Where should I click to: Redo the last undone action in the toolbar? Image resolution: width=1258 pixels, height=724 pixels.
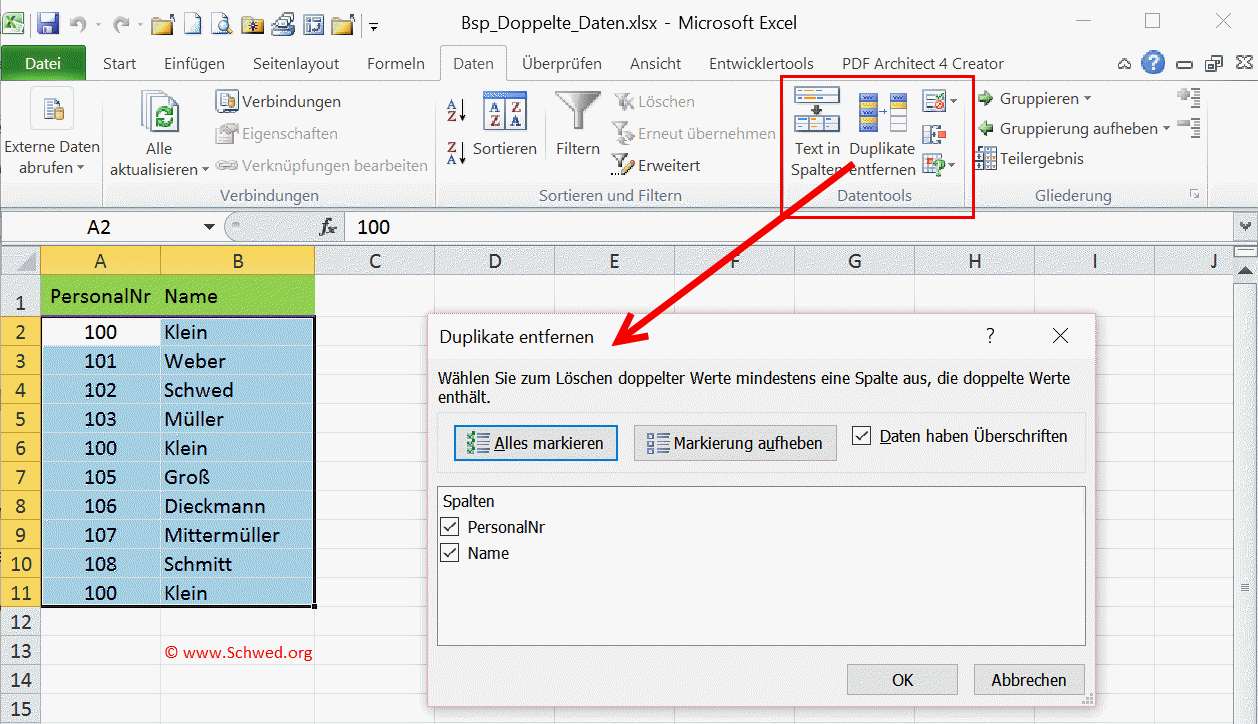pos(123,24)
